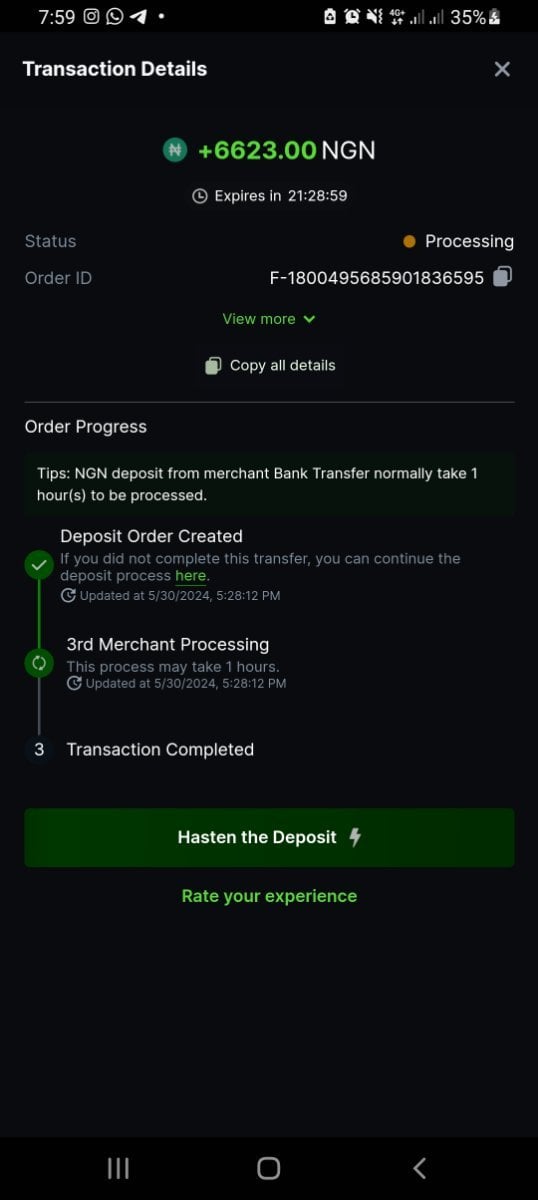Tap the green checkmark Deposit Order Created step
538x1200 pixels.
pyautogui.click(x=38, y=565)
